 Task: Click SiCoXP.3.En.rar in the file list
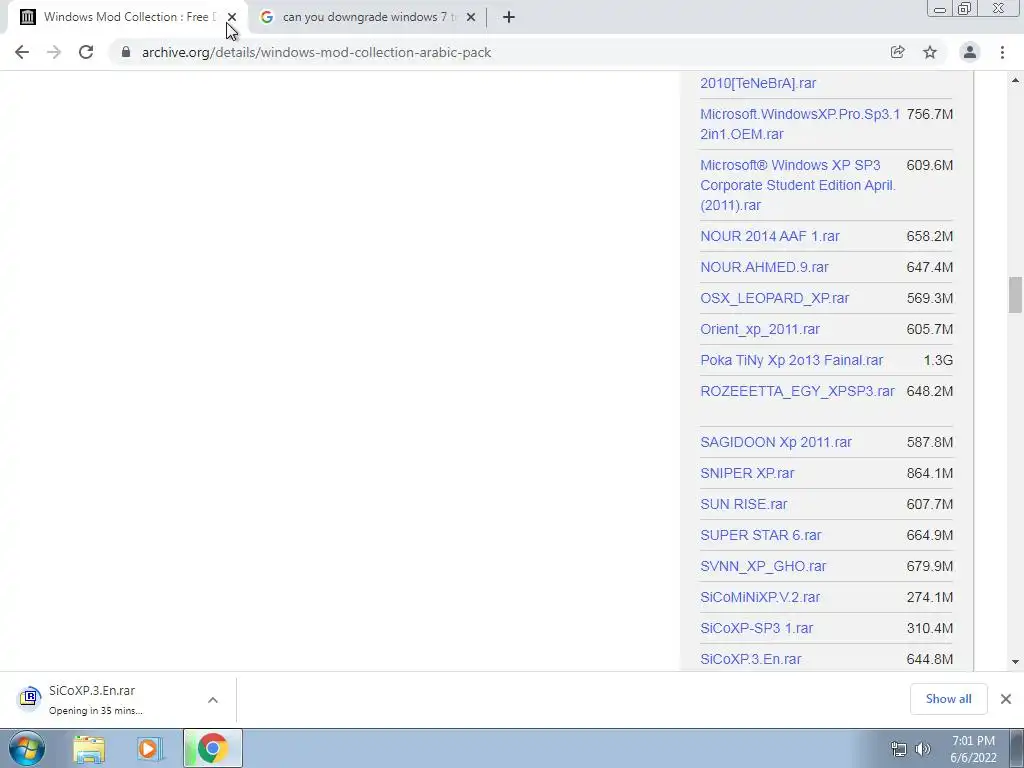coord(750,659)
